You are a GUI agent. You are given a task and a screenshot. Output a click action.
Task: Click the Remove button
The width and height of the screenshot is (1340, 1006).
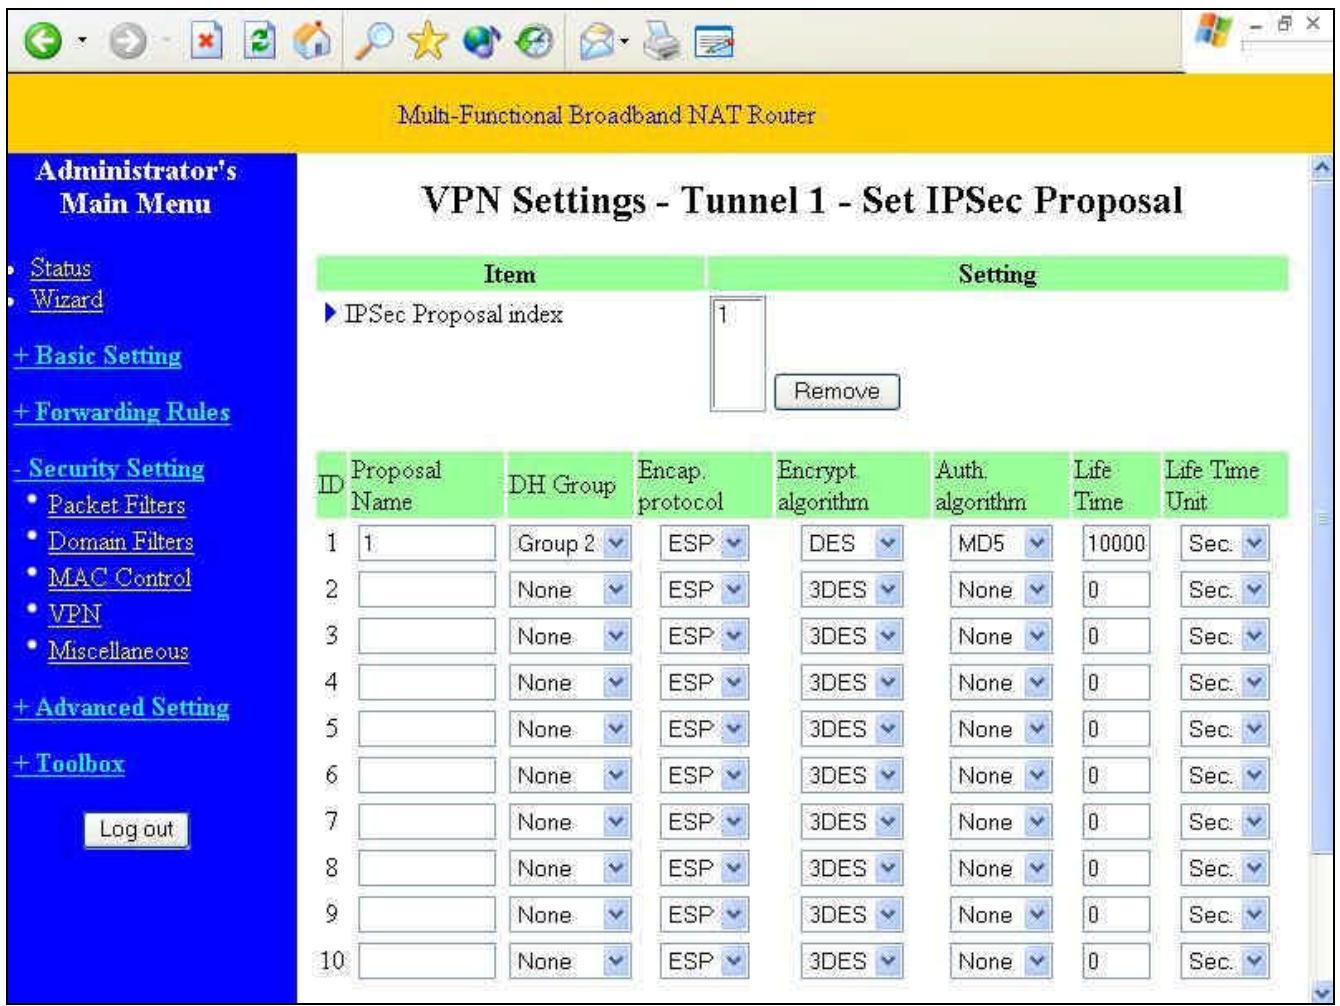coord(837,392)
